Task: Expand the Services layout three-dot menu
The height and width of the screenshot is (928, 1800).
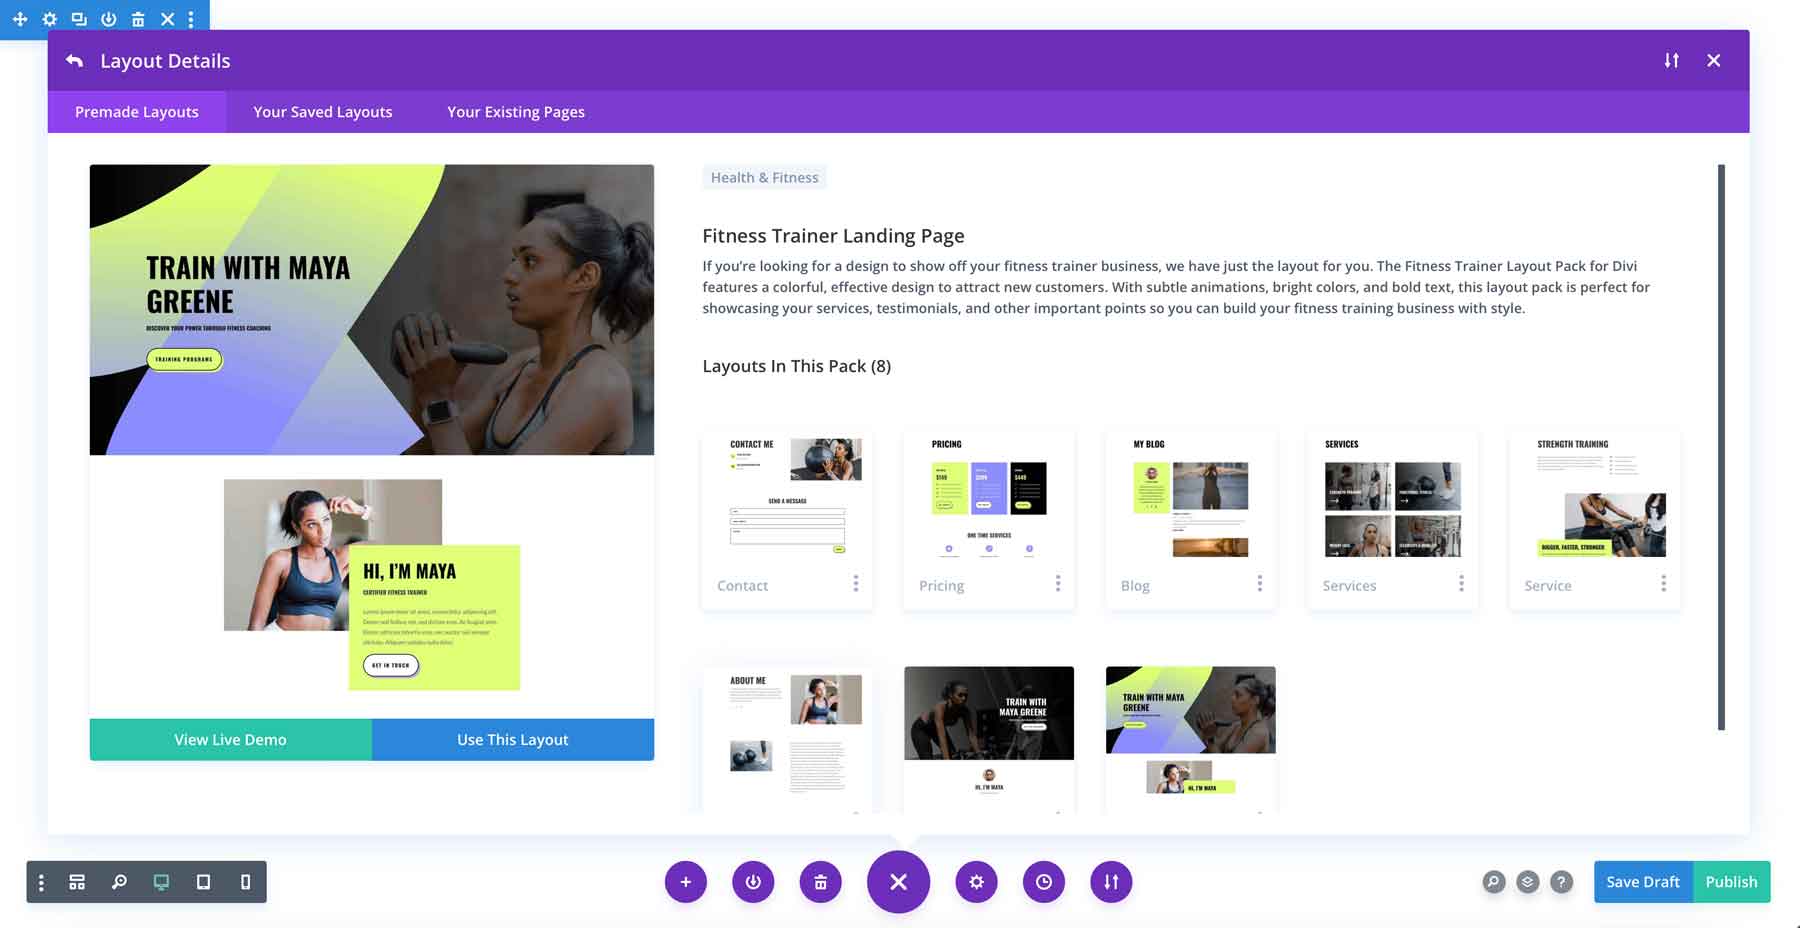Action: [1461, 584]
